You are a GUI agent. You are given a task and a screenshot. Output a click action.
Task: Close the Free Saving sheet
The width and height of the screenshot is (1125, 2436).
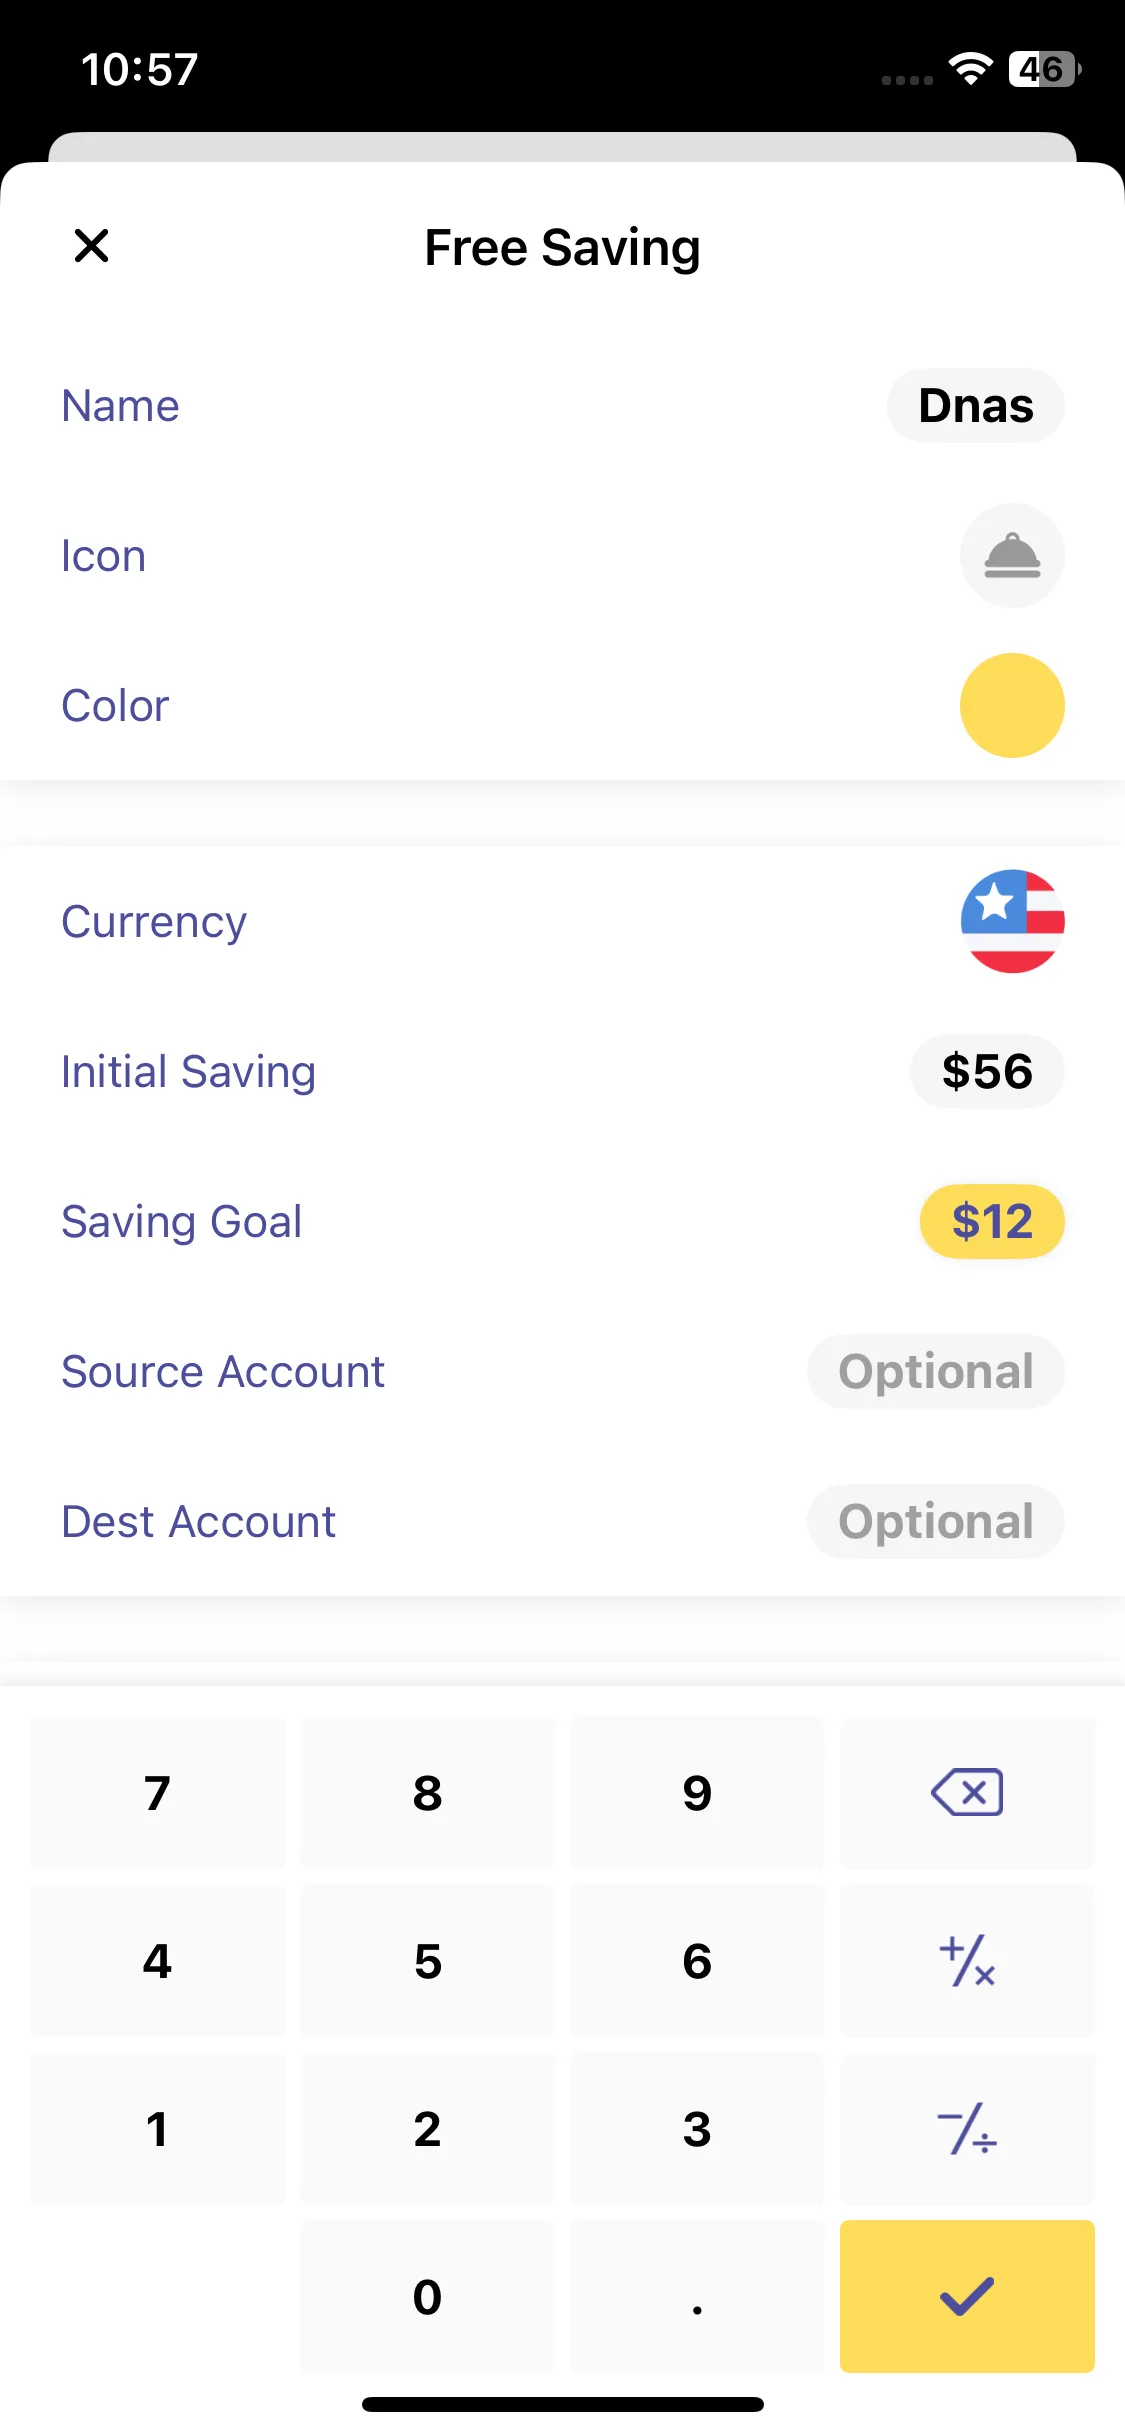[x=91, y=246]
